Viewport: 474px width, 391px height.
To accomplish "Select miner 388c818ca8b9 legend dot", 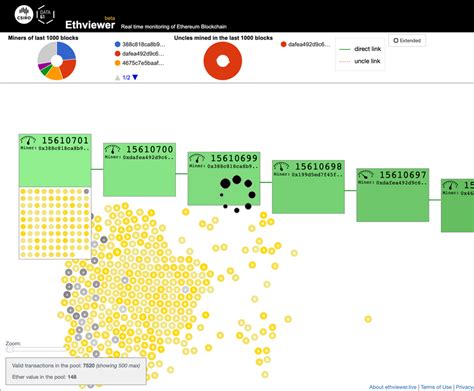I will coord(117,44).
